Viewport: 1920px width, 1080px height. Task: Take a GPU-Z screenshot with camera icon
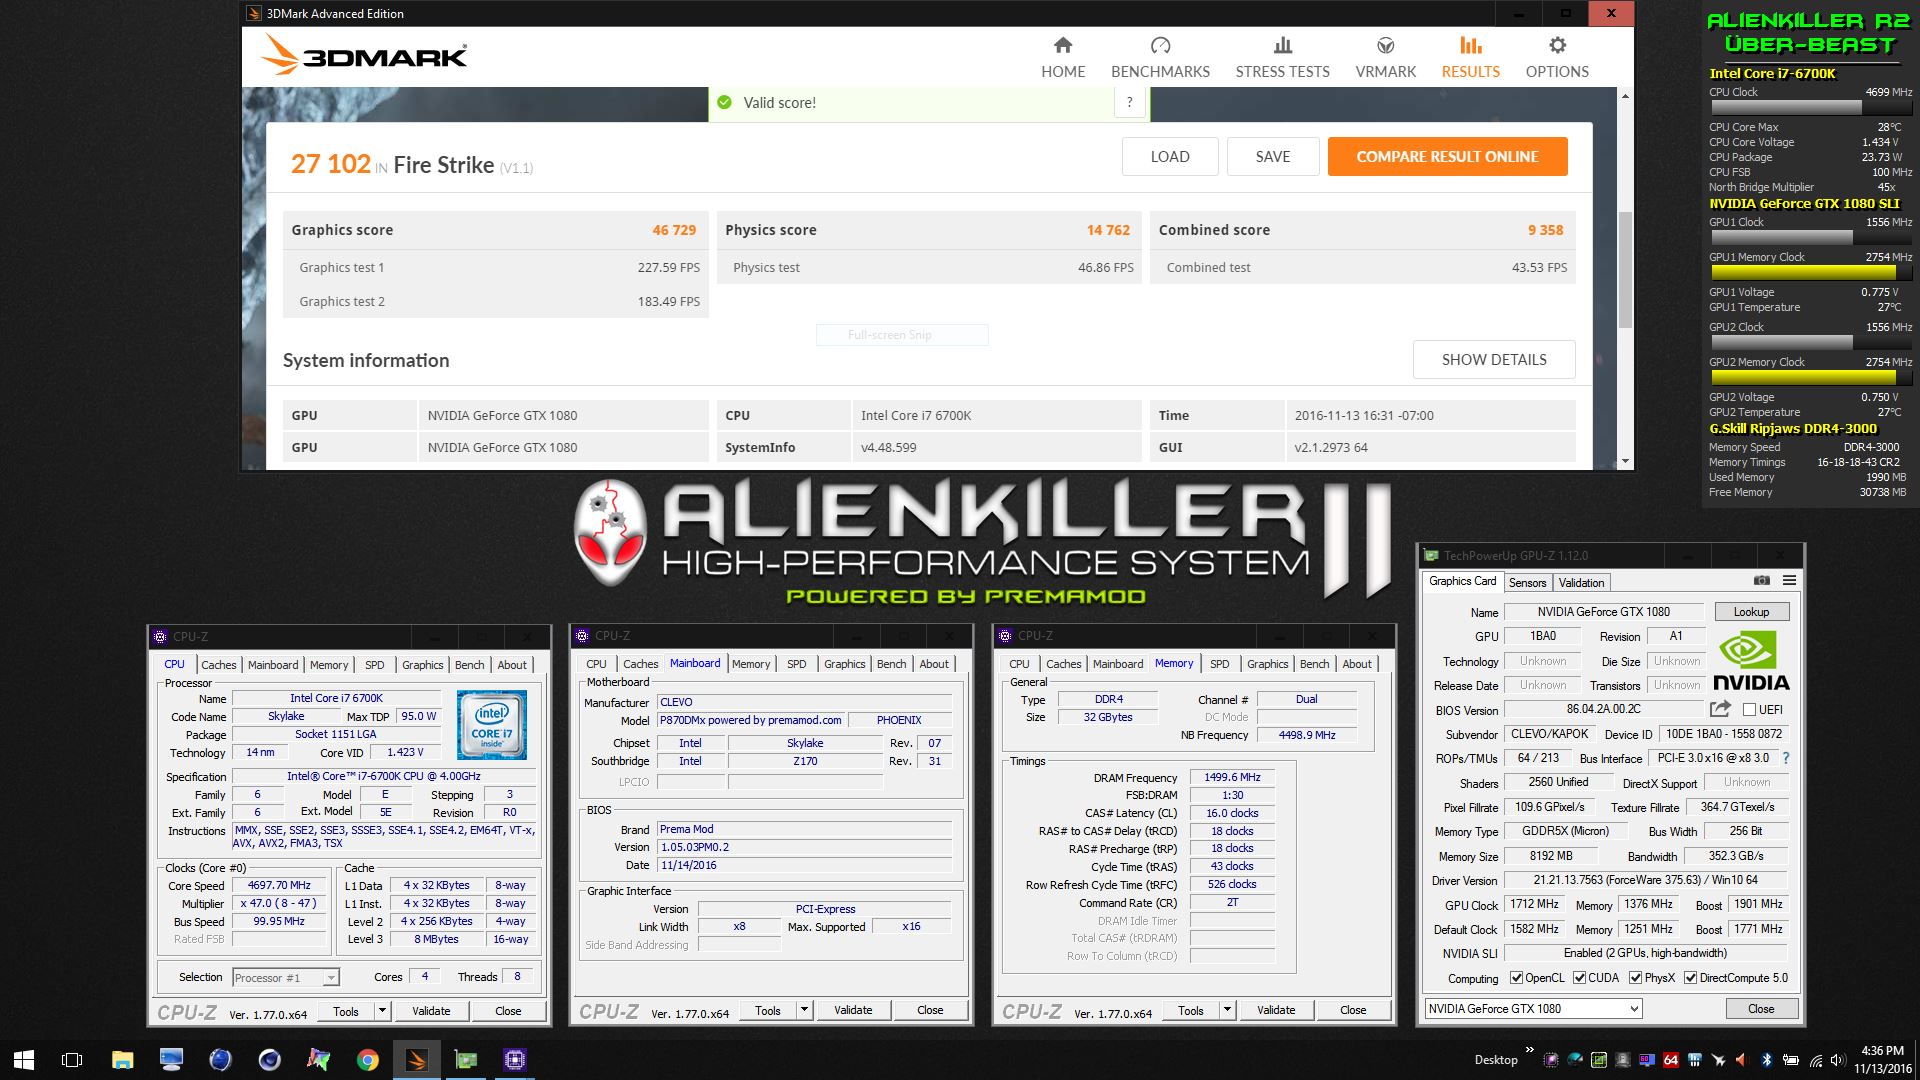pyautogui.click(x=1762, y=580)
